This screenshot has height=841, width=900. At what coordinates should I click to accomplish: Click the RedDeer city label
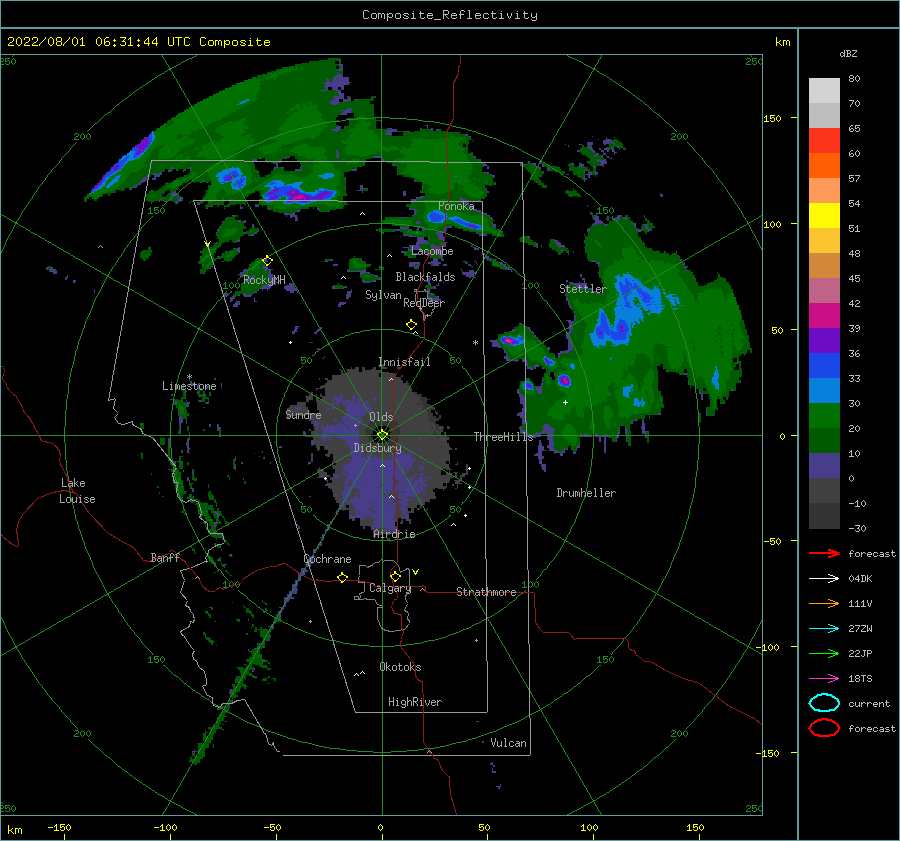(x=424, y=303)
